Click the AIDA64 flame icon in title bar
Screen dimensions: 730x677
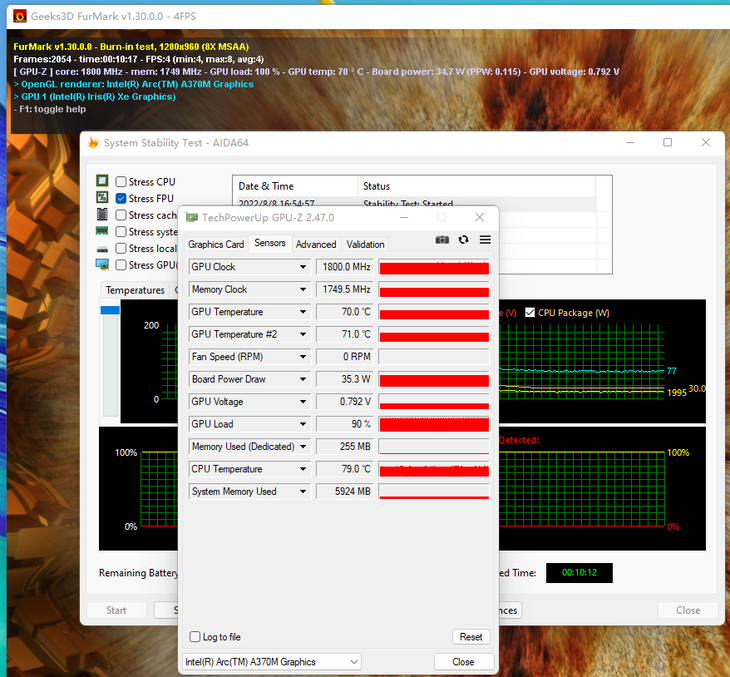(94, 142)
